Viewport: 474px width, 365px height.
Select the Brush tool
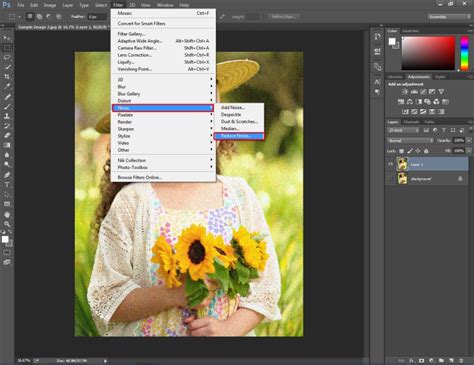[x=7, y=107]
